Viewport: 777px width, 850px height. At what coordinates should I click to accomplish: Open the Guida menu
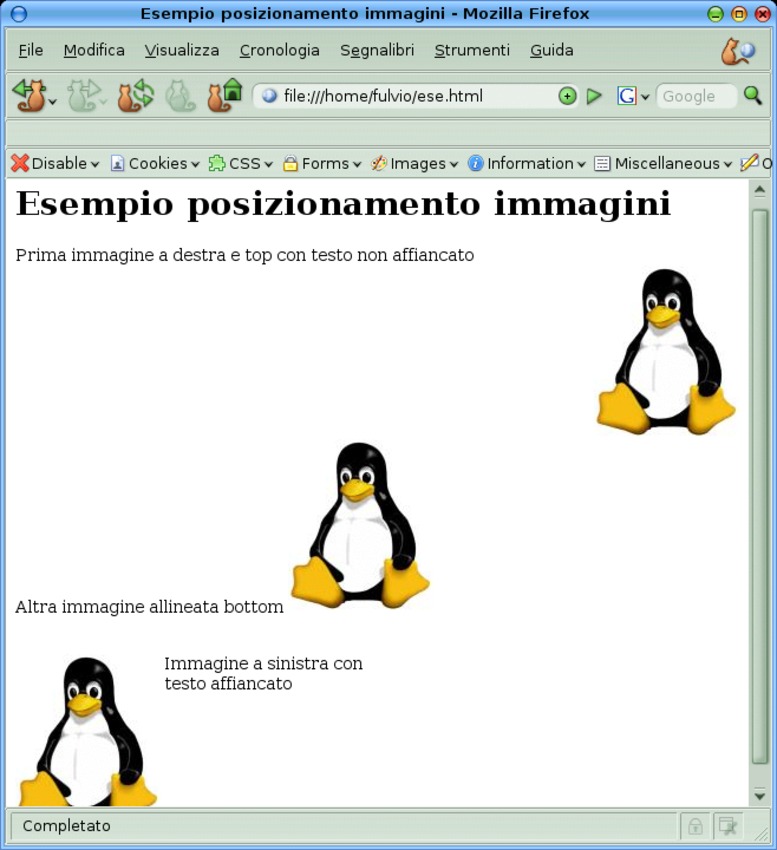coord(552,50)
